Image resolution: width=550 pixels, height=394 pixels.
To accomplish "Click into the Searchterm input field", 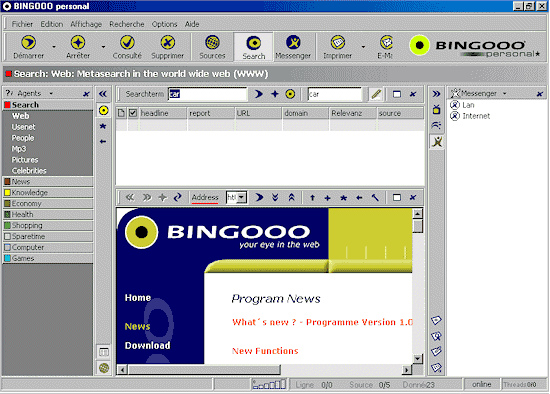I will point(207,94).
